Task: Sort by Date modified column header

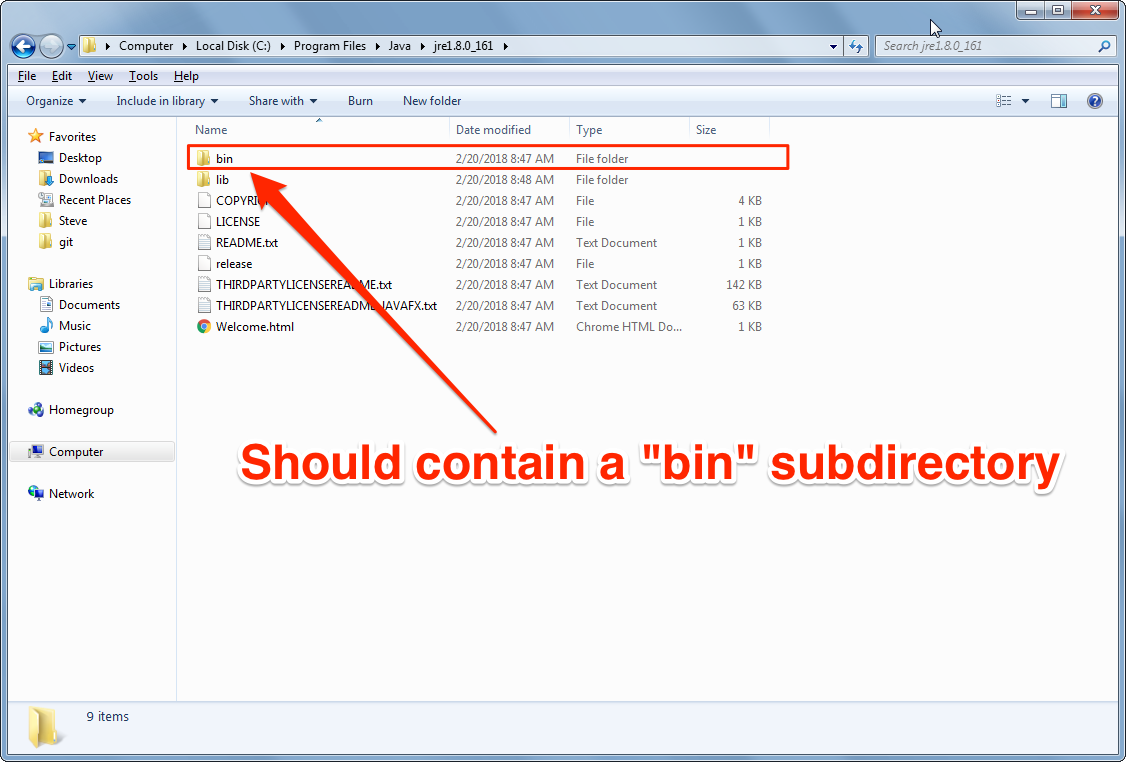Action: pyautogui.click(x=493, y=130)
